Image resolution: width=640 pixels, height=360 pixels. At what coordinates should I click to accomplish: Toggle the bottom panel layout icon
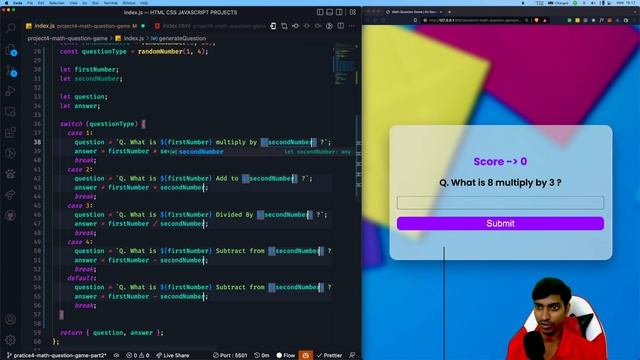click(x=329, y=12)
